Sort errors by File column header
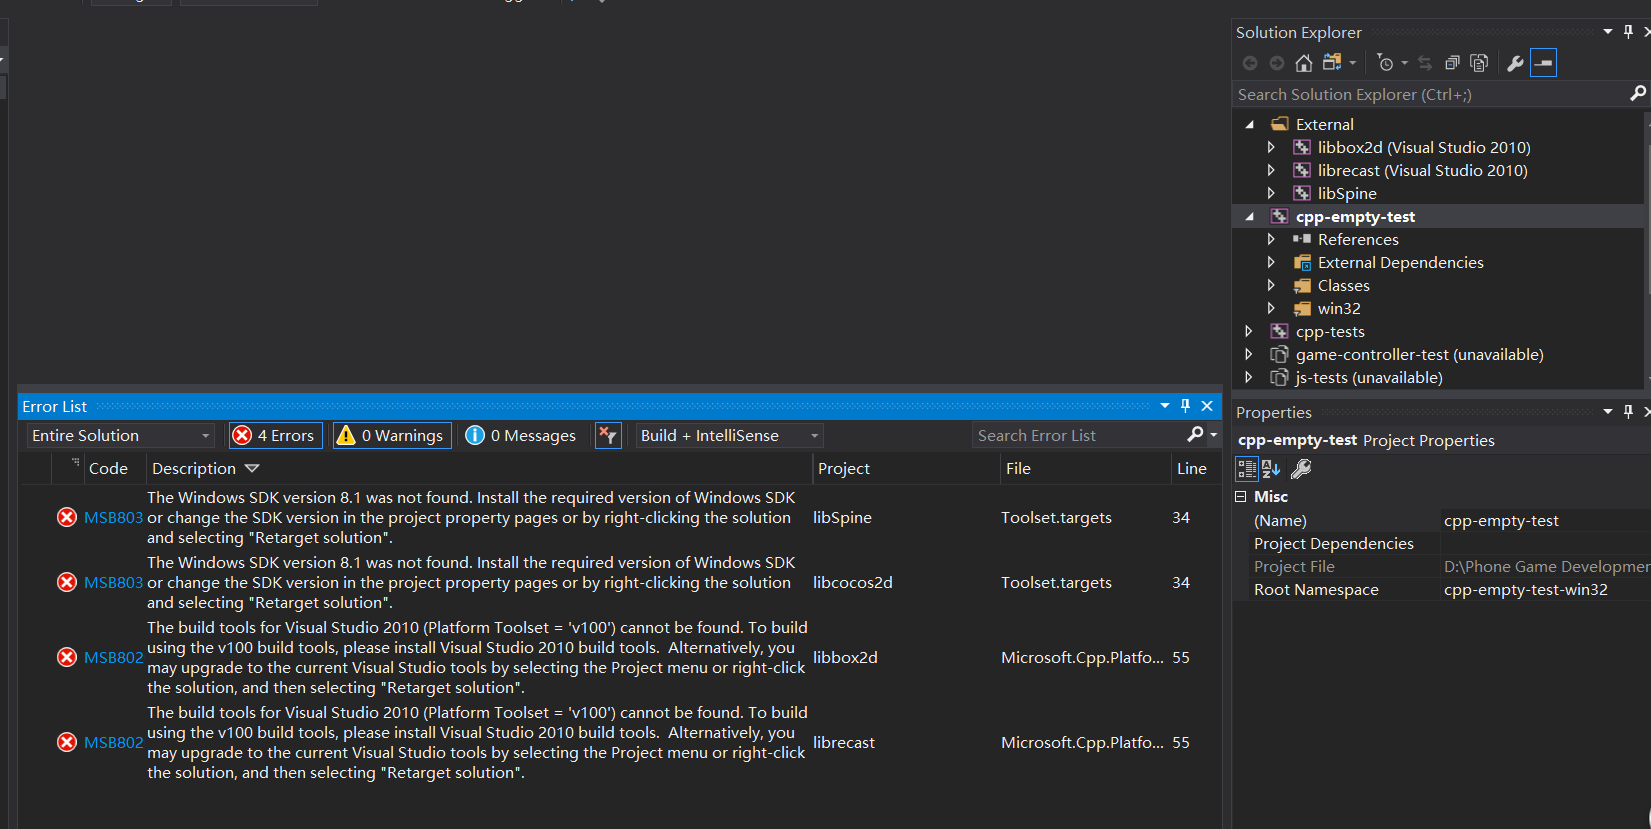The height and width of the screenshot is (829, 1651). (x=1018, y=468)
